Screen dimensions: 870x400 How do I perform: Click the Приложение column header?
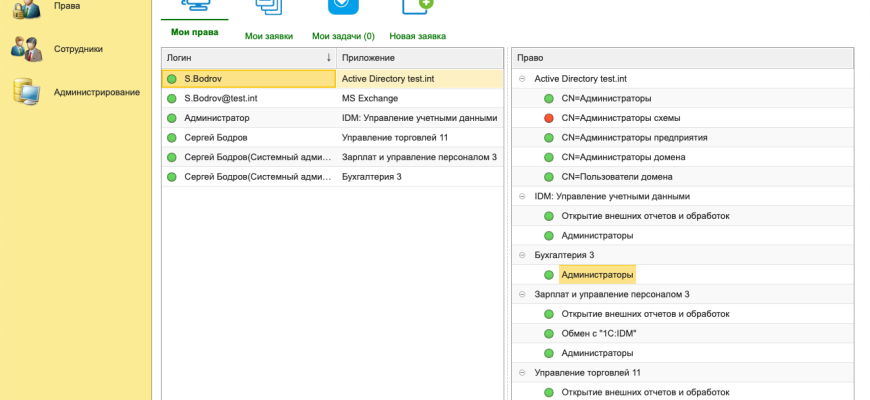click(x=417, y=58)
